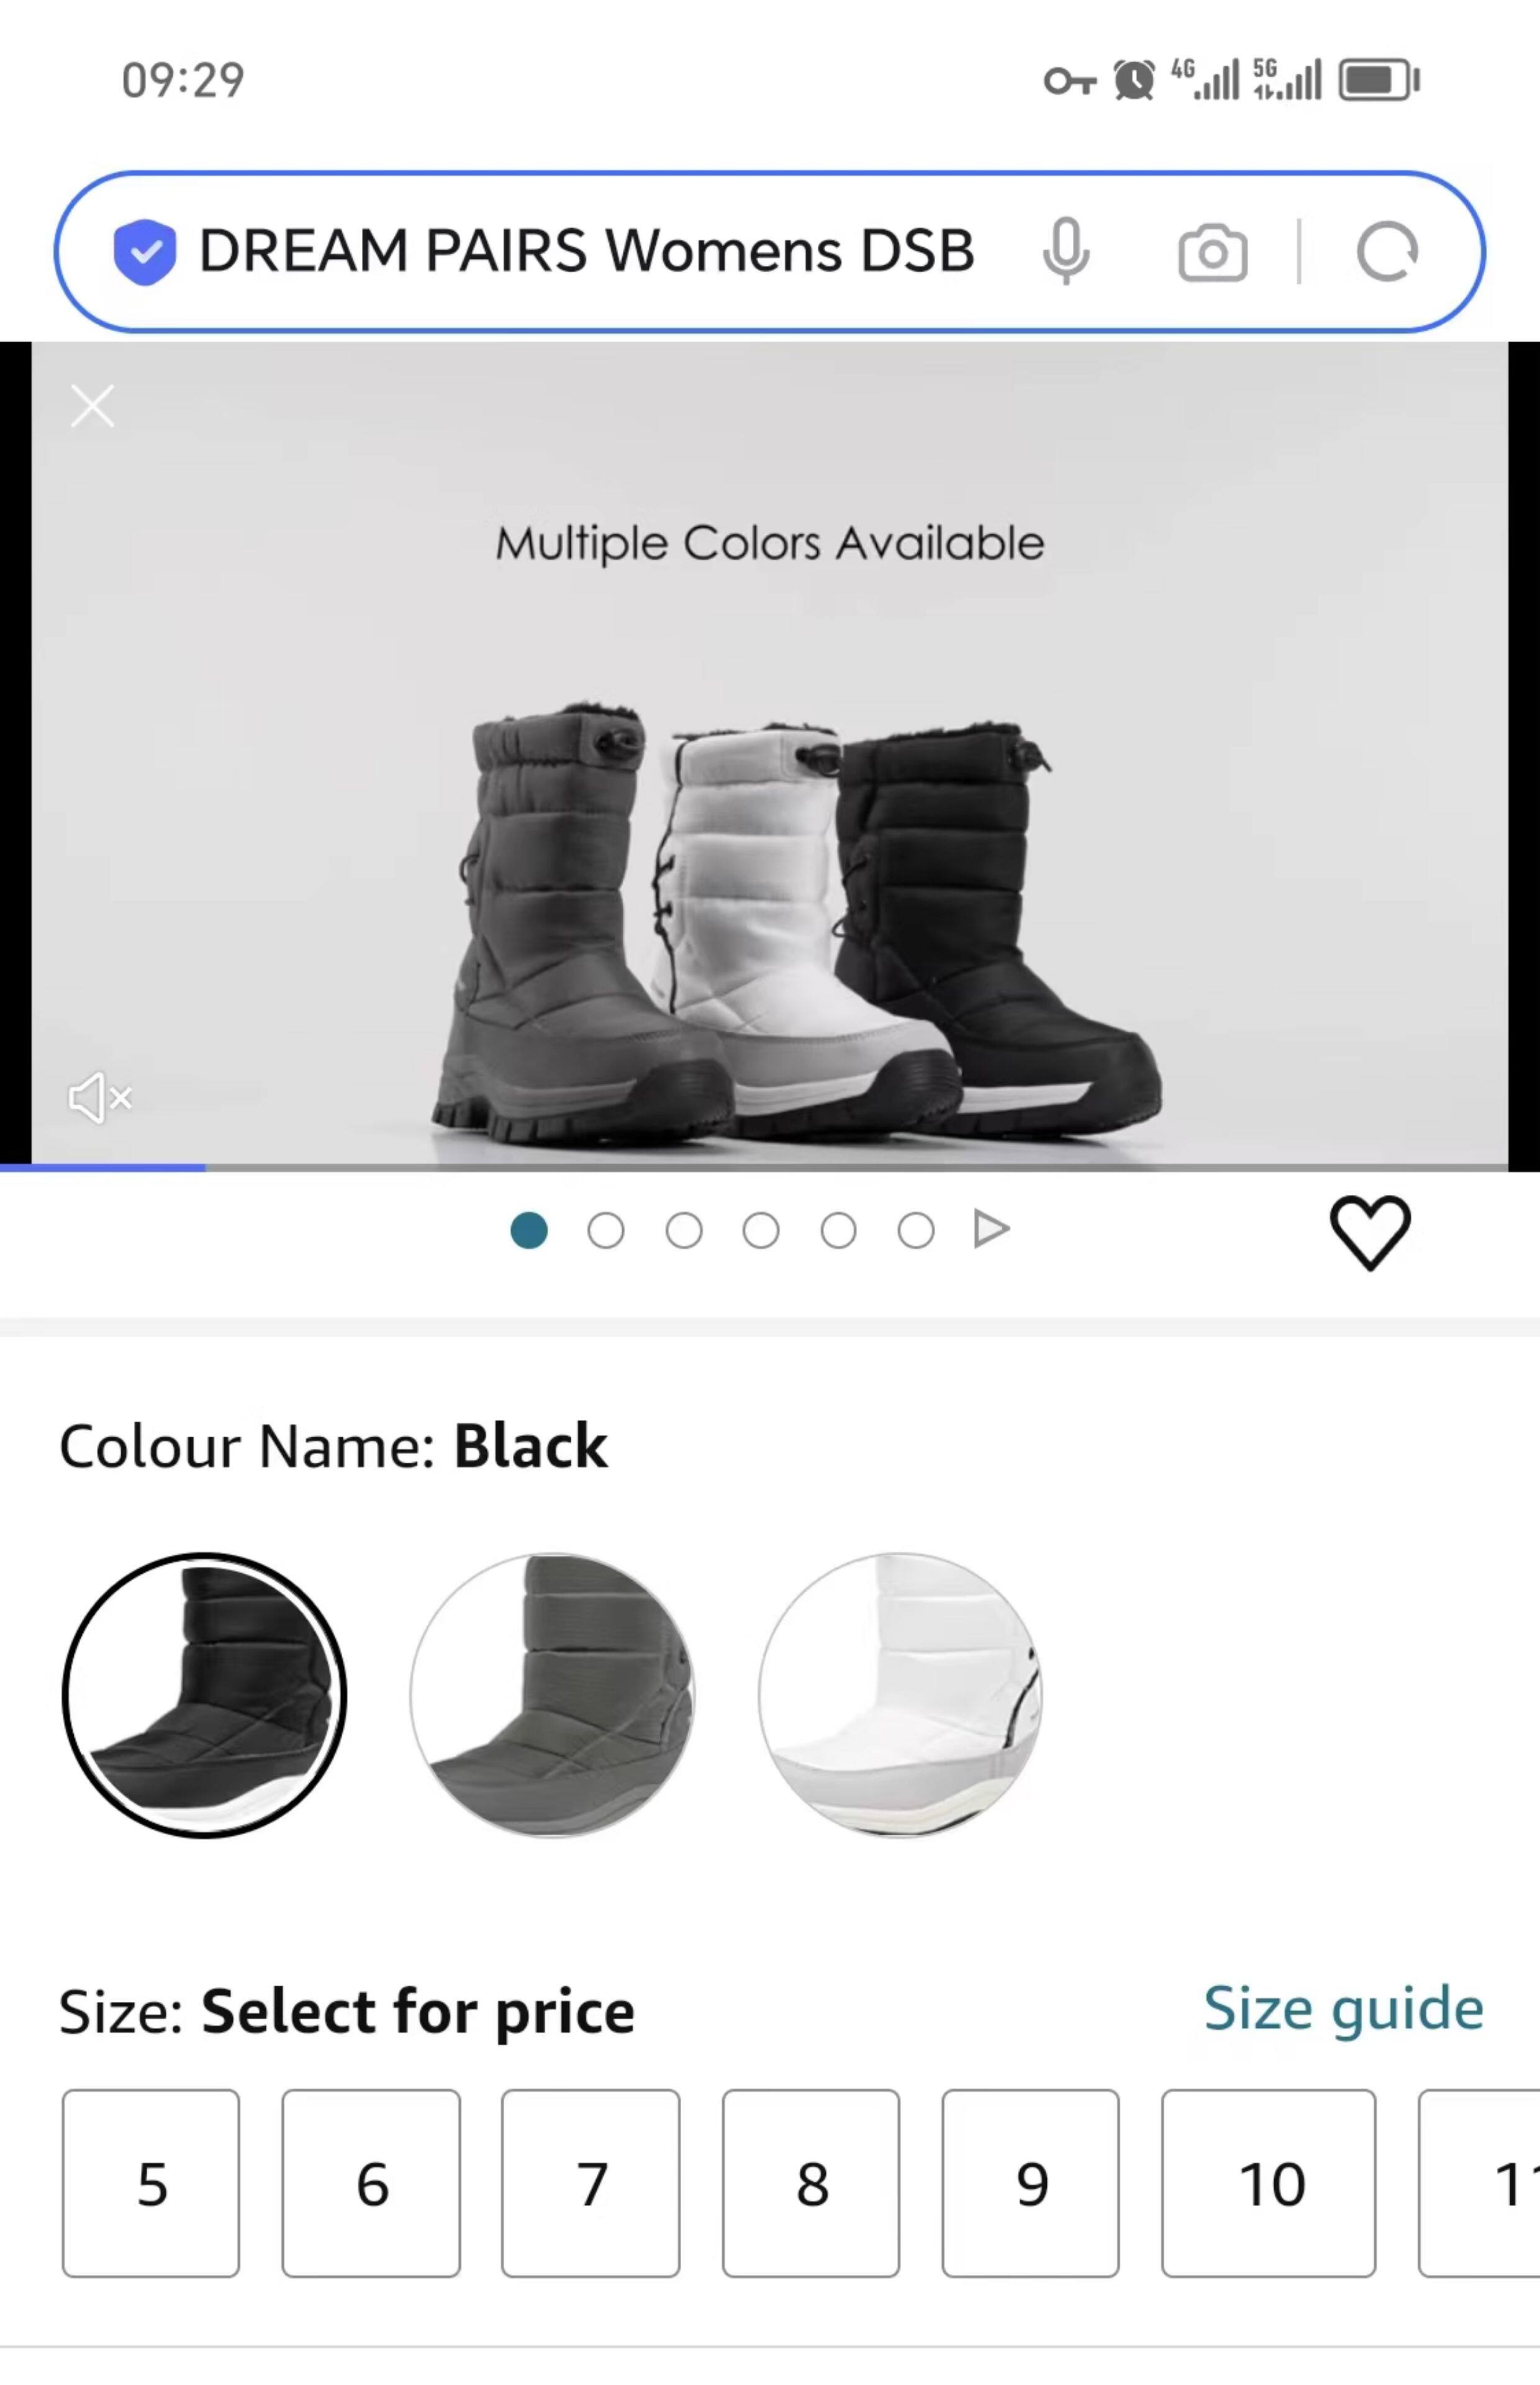Screen dimensions: 1540x2385
Task: Open the Size guide link
Action: point(1343,2010)
